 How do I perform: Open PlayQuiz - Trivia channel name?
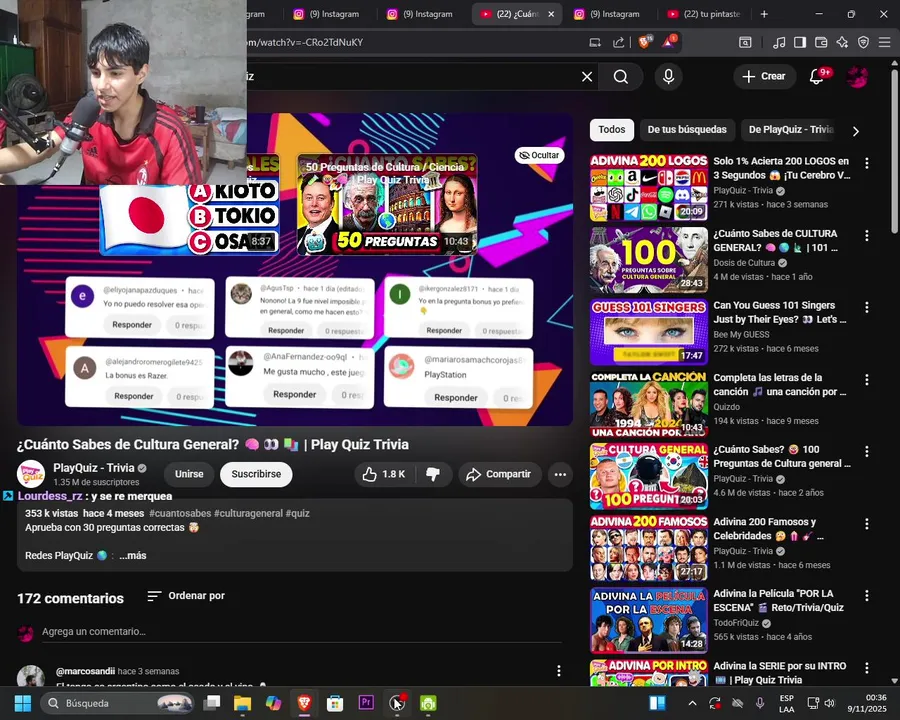[x=94, y=468]
